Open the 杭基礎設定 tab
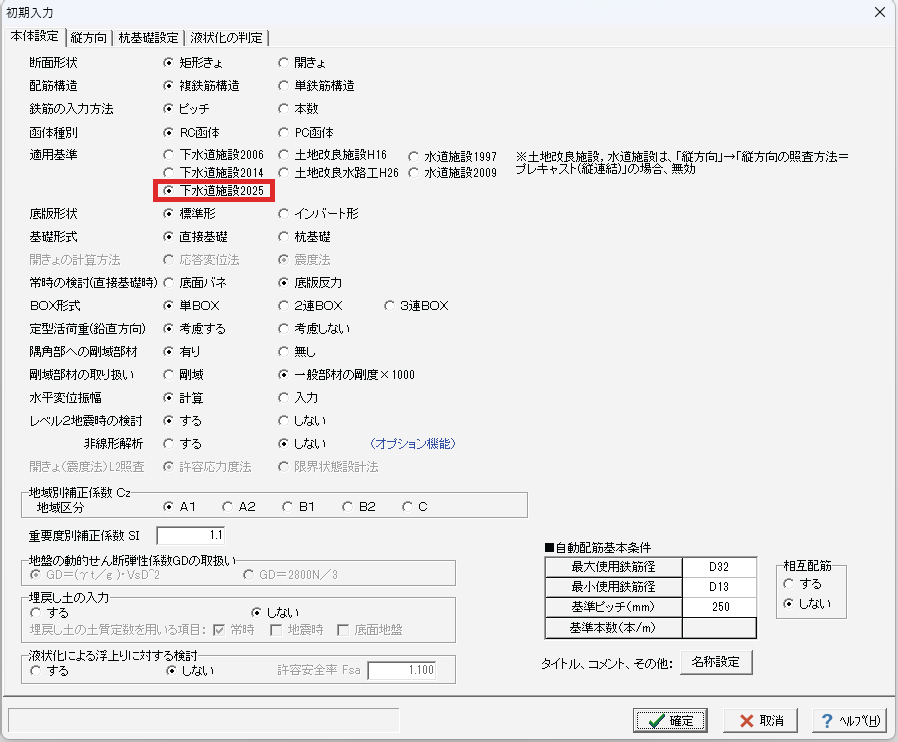 (x=148, y=38)
